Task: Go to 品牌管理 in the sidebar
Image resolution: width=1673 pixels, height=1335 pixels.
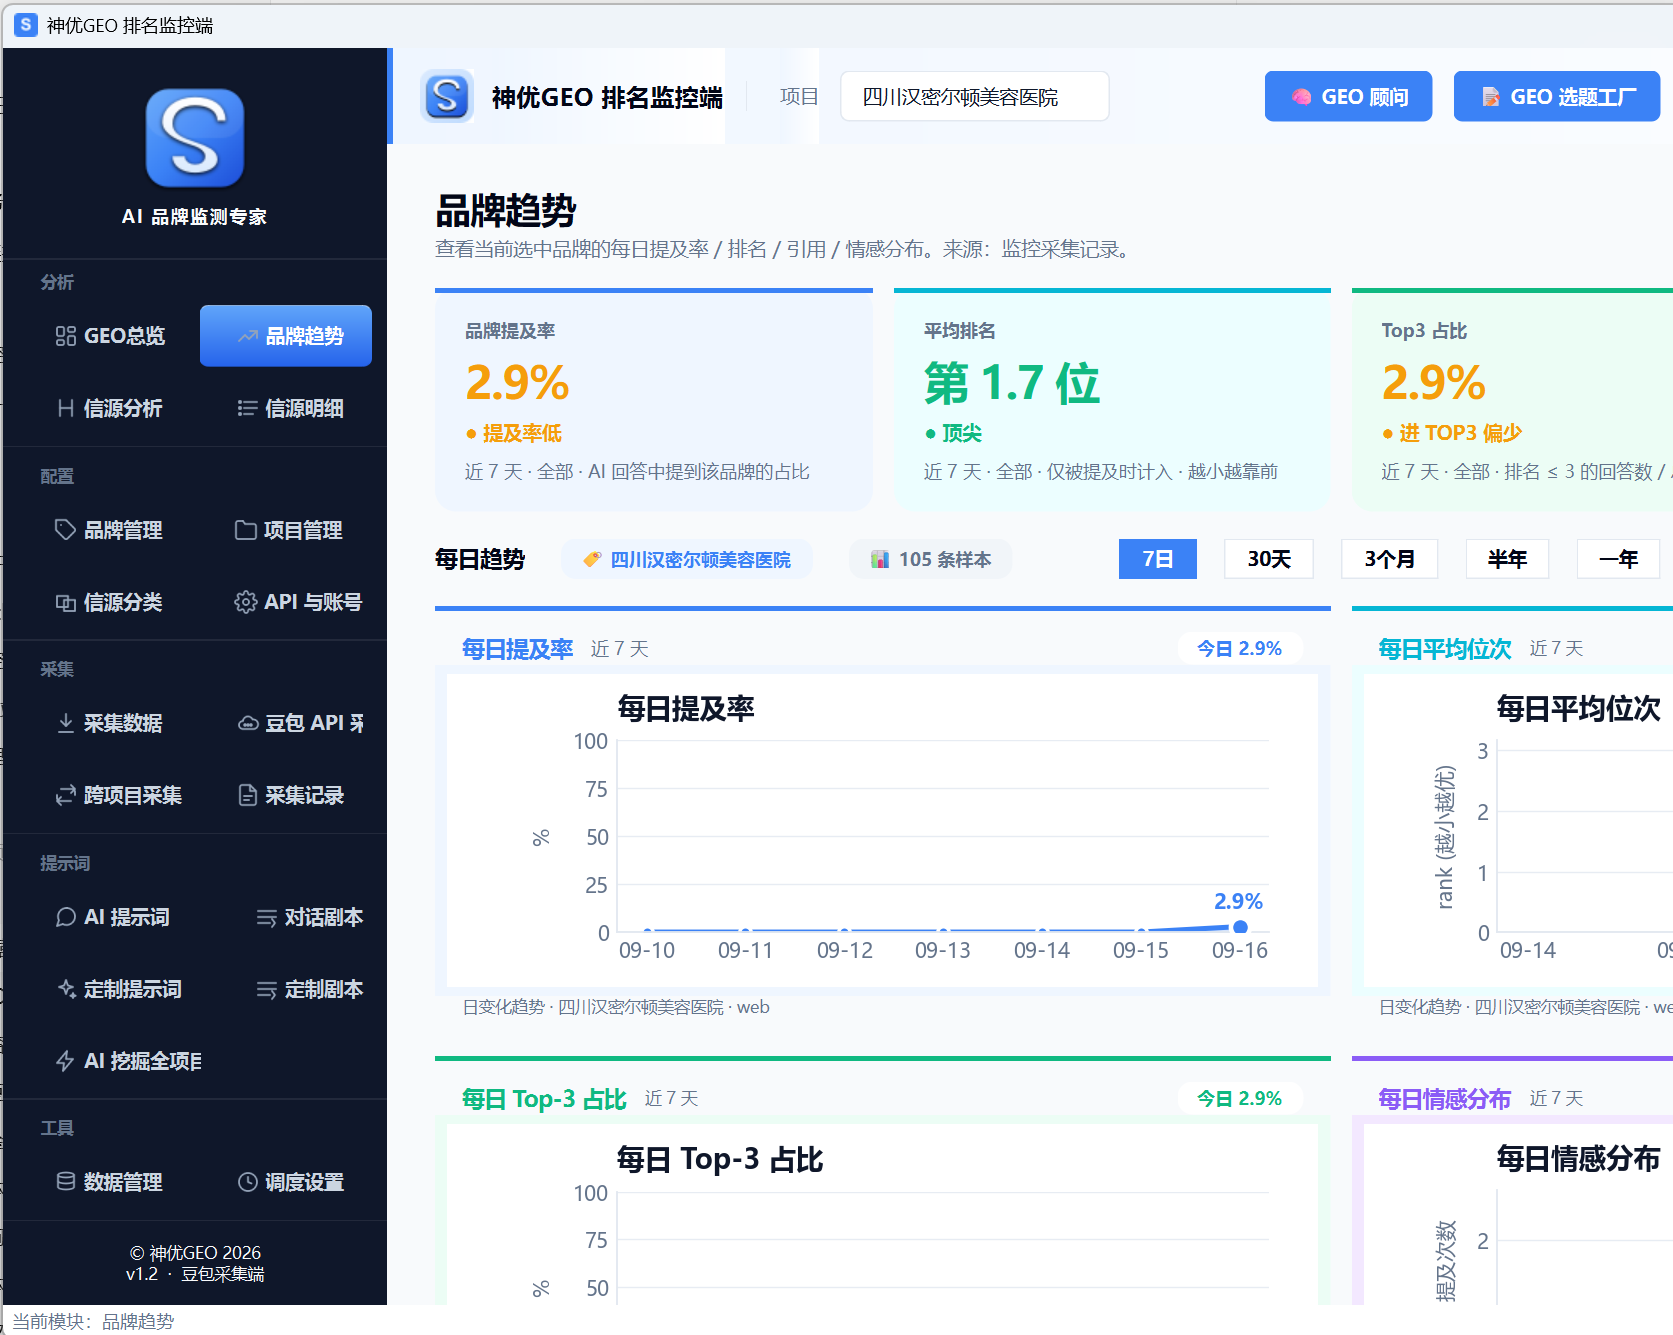Action: [x=110, y=530]
